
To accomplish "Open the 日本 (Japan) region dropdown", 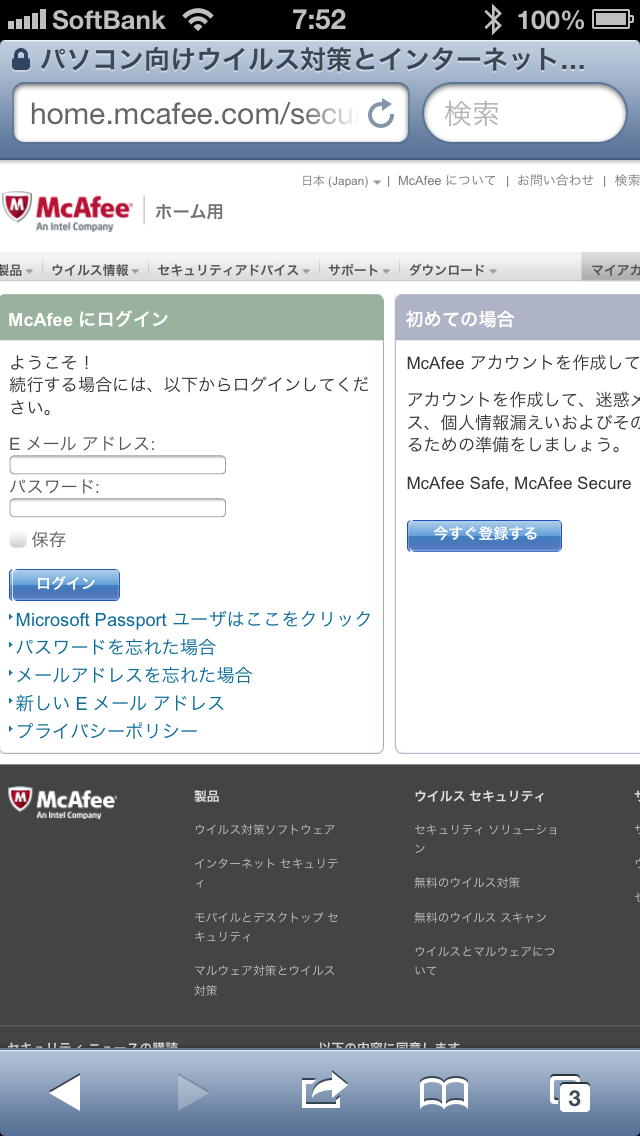I will coord(341,181).
